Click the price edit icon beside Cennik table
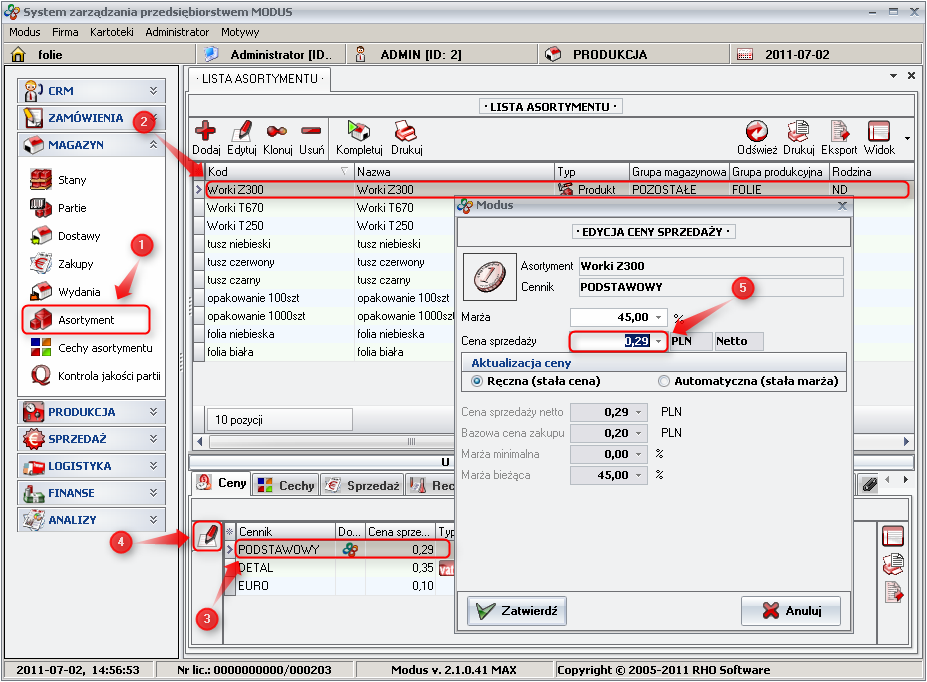The height and width of the screenshot is (682, 927). (208, 538)
